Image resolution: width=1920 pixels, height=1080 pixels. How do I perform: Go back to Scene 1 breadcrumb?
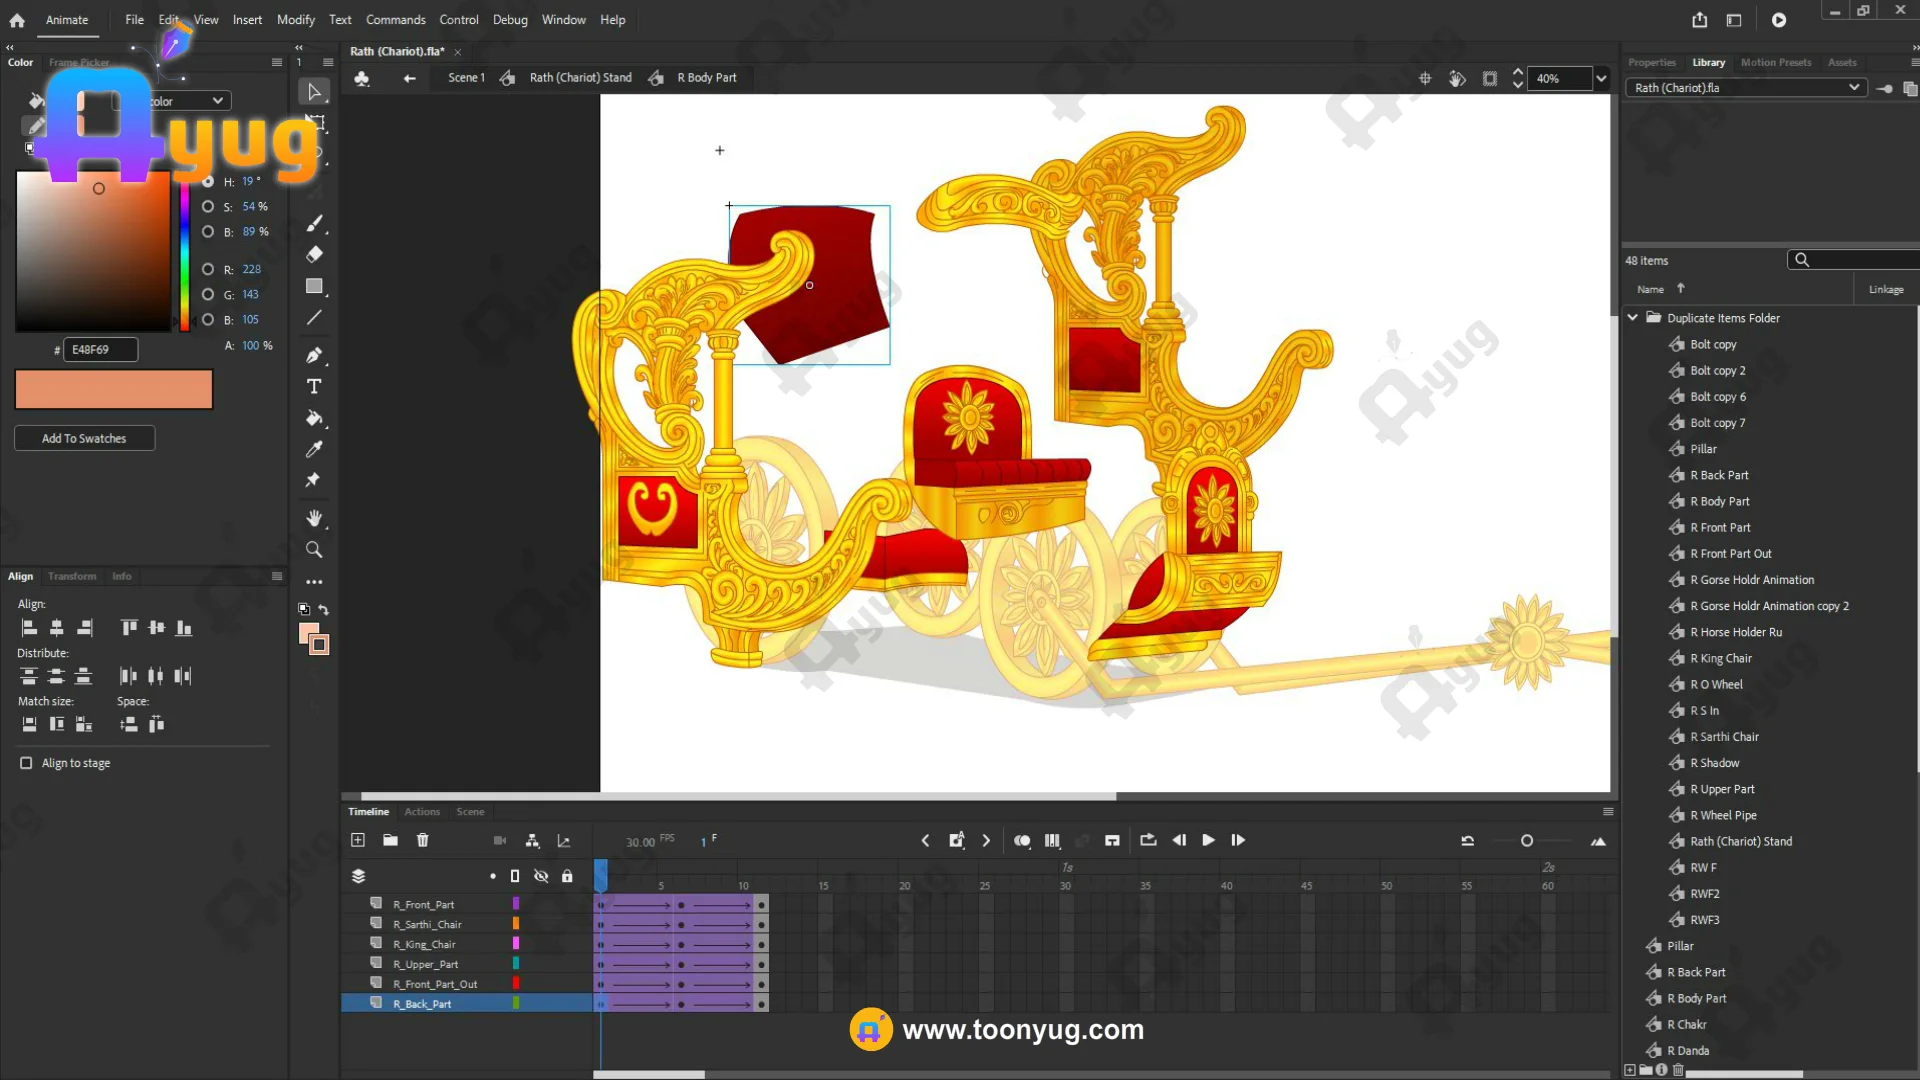(465, 78)
